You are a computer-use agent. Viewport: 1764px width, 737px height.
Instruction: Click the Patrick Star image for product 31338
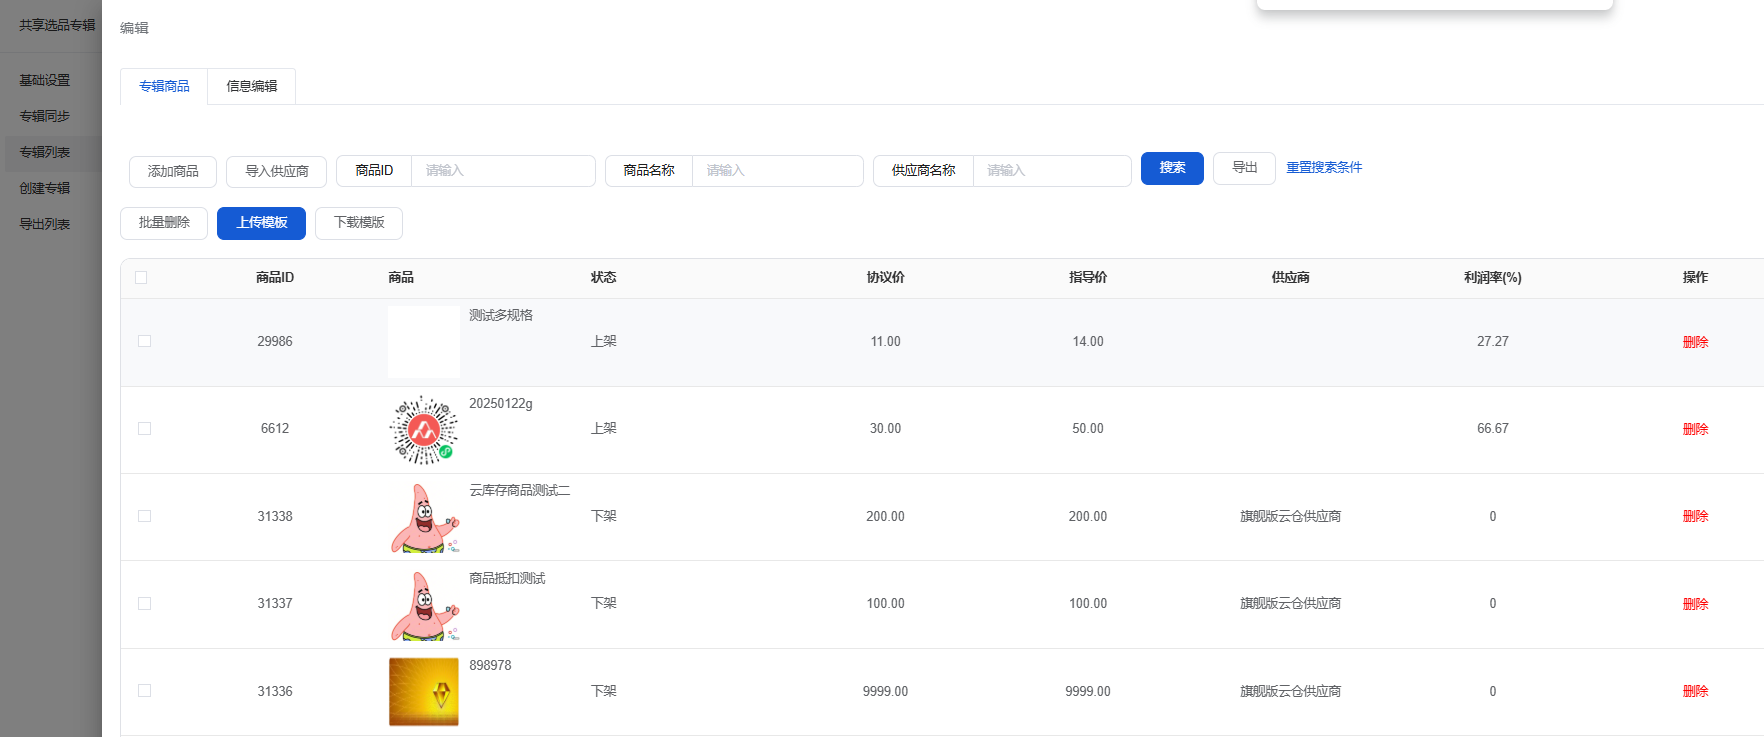[423, 517]
